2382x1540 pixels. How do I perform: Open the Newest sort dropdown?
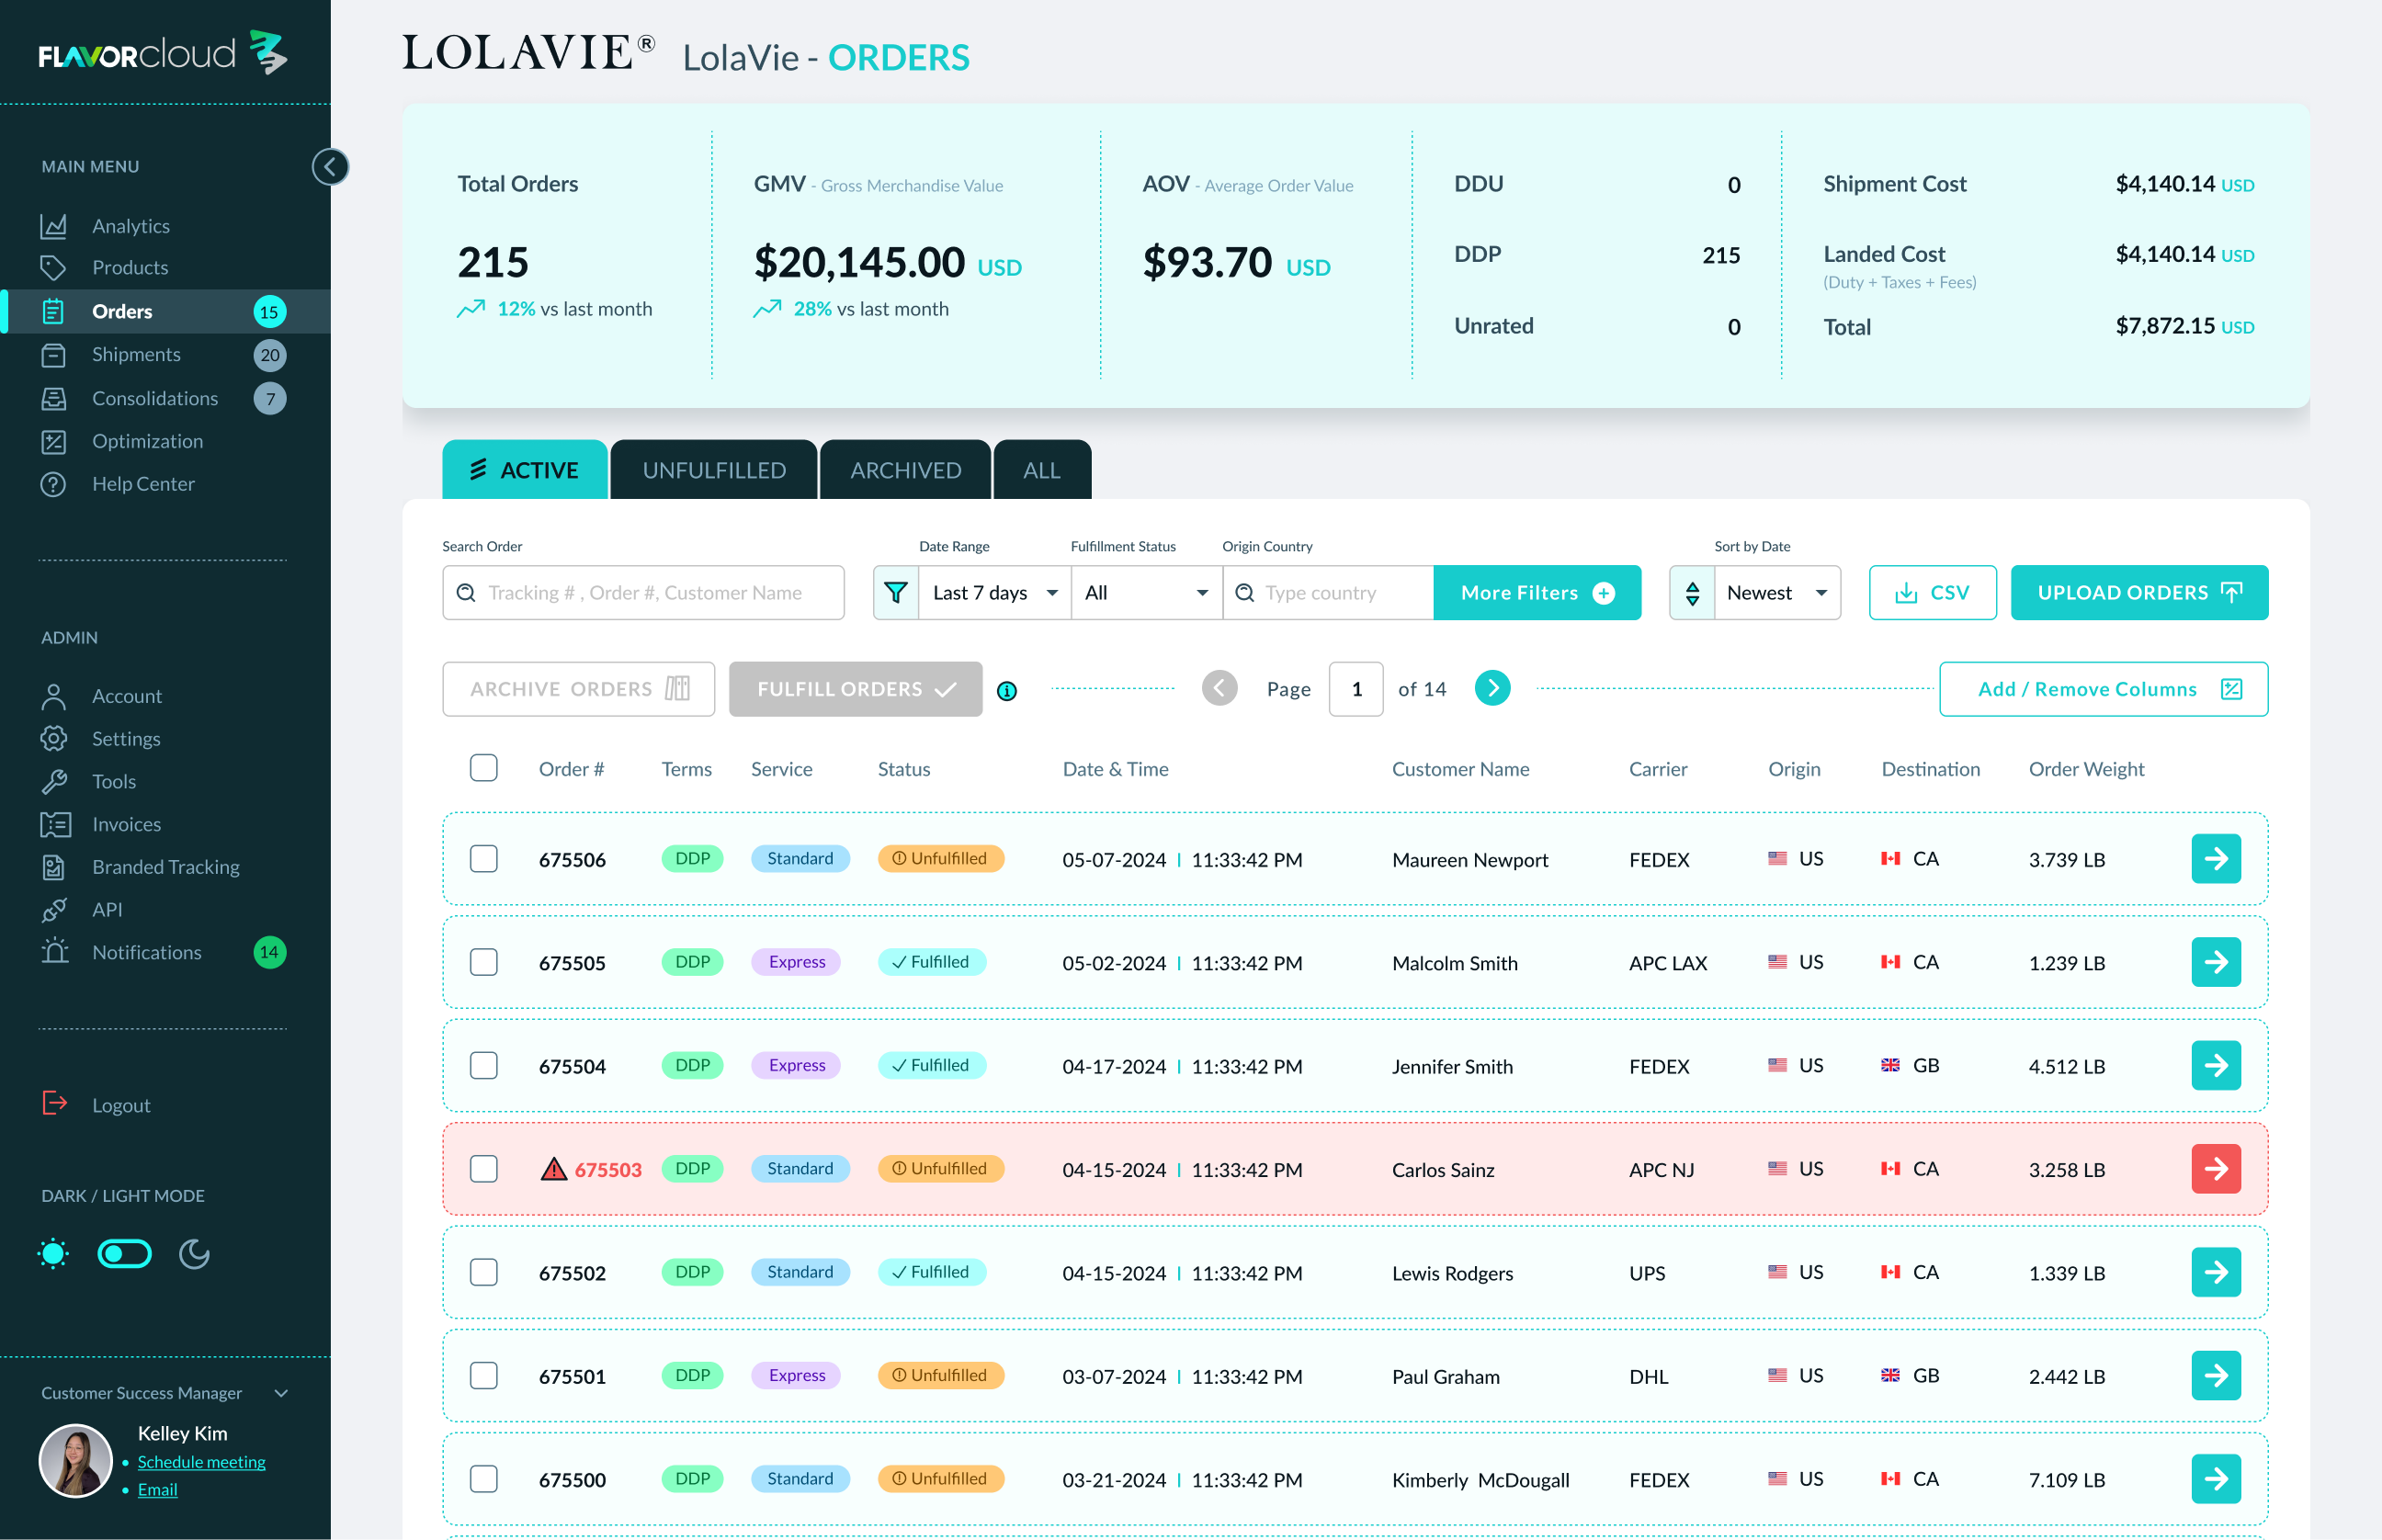coord(1778,593)
